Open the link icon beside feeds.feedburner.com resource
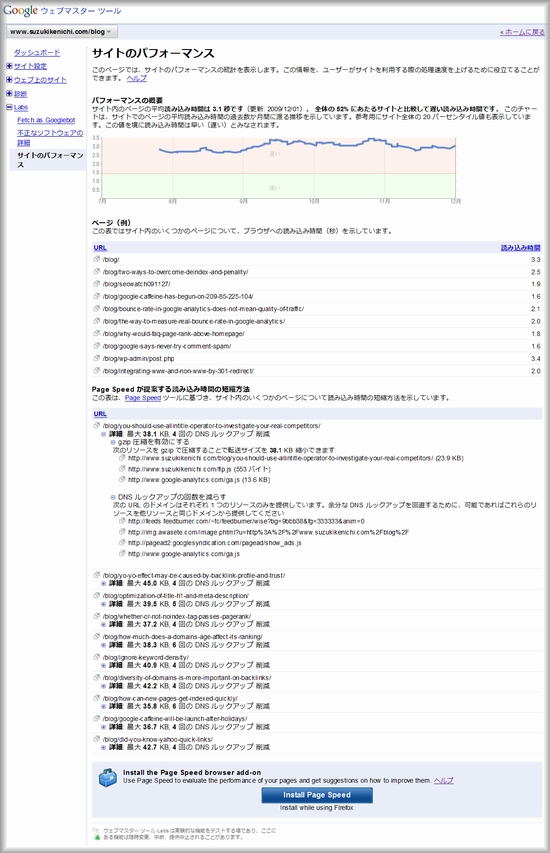The width and height of the screenshot is (550, 853). pos(122,521)
